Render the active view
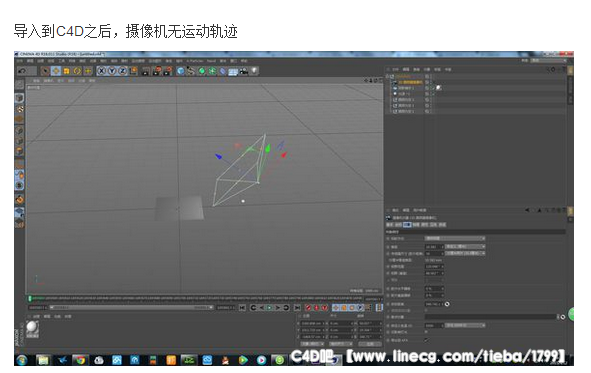The height and width of the screenshot is (373, 591). point(145,71)
